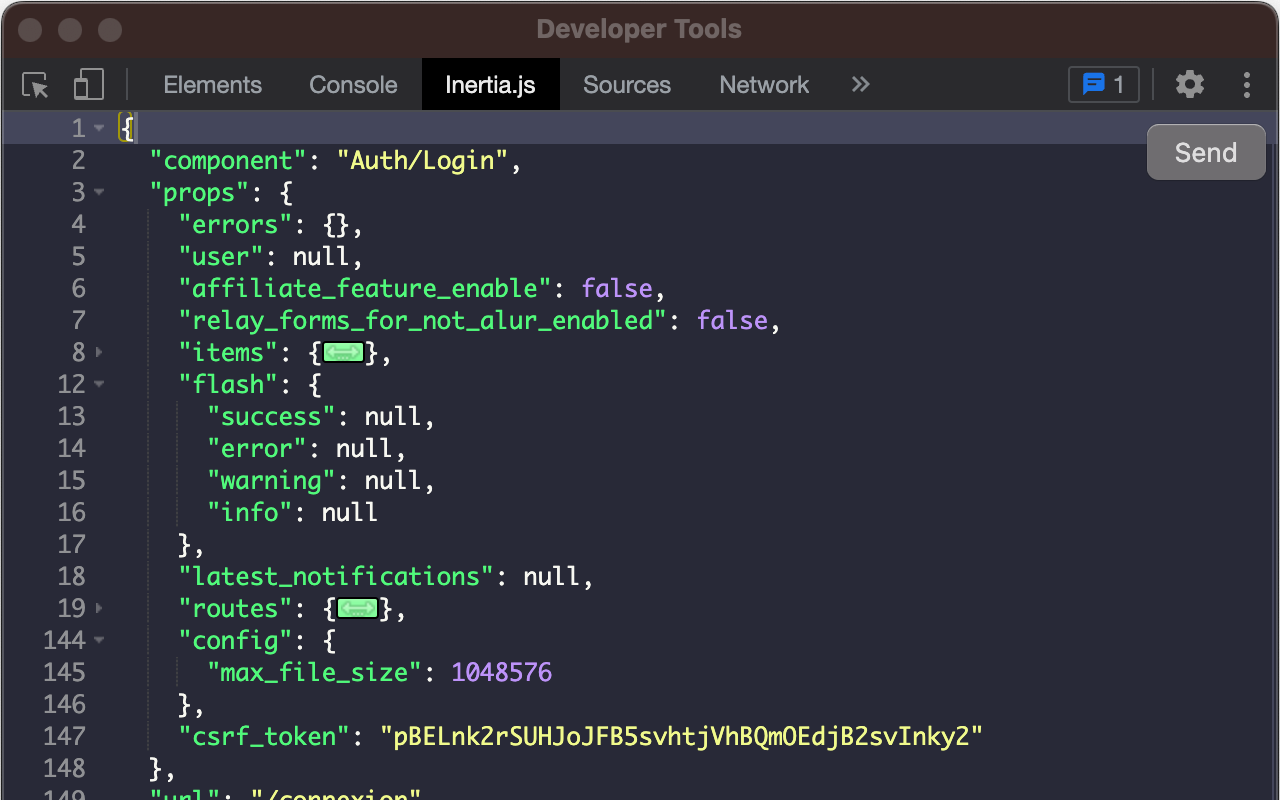Expand the collapsed items array pill
1280x800 pixels.
[343, 352]
